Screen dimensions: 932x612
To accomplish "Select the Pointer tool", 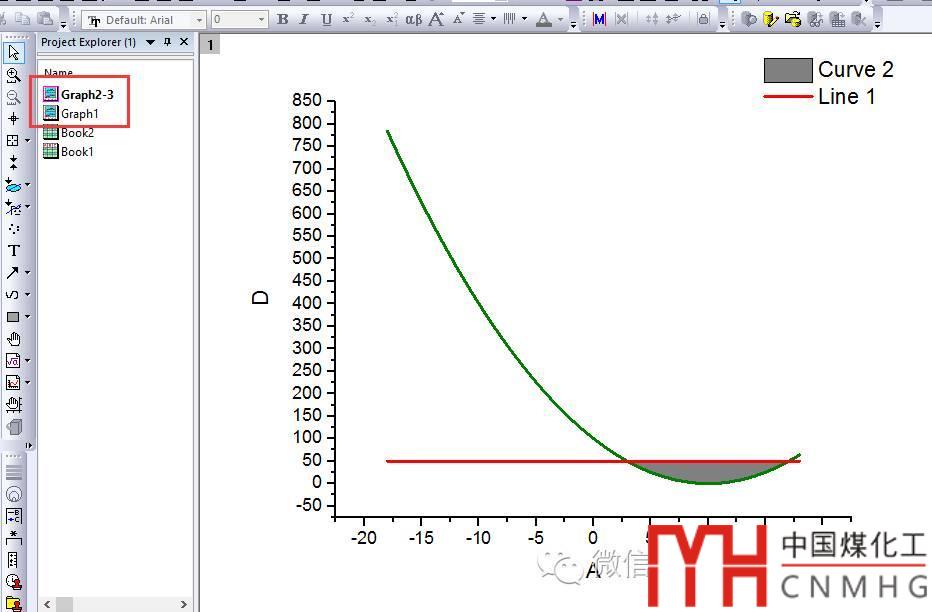I will (14, 53).
